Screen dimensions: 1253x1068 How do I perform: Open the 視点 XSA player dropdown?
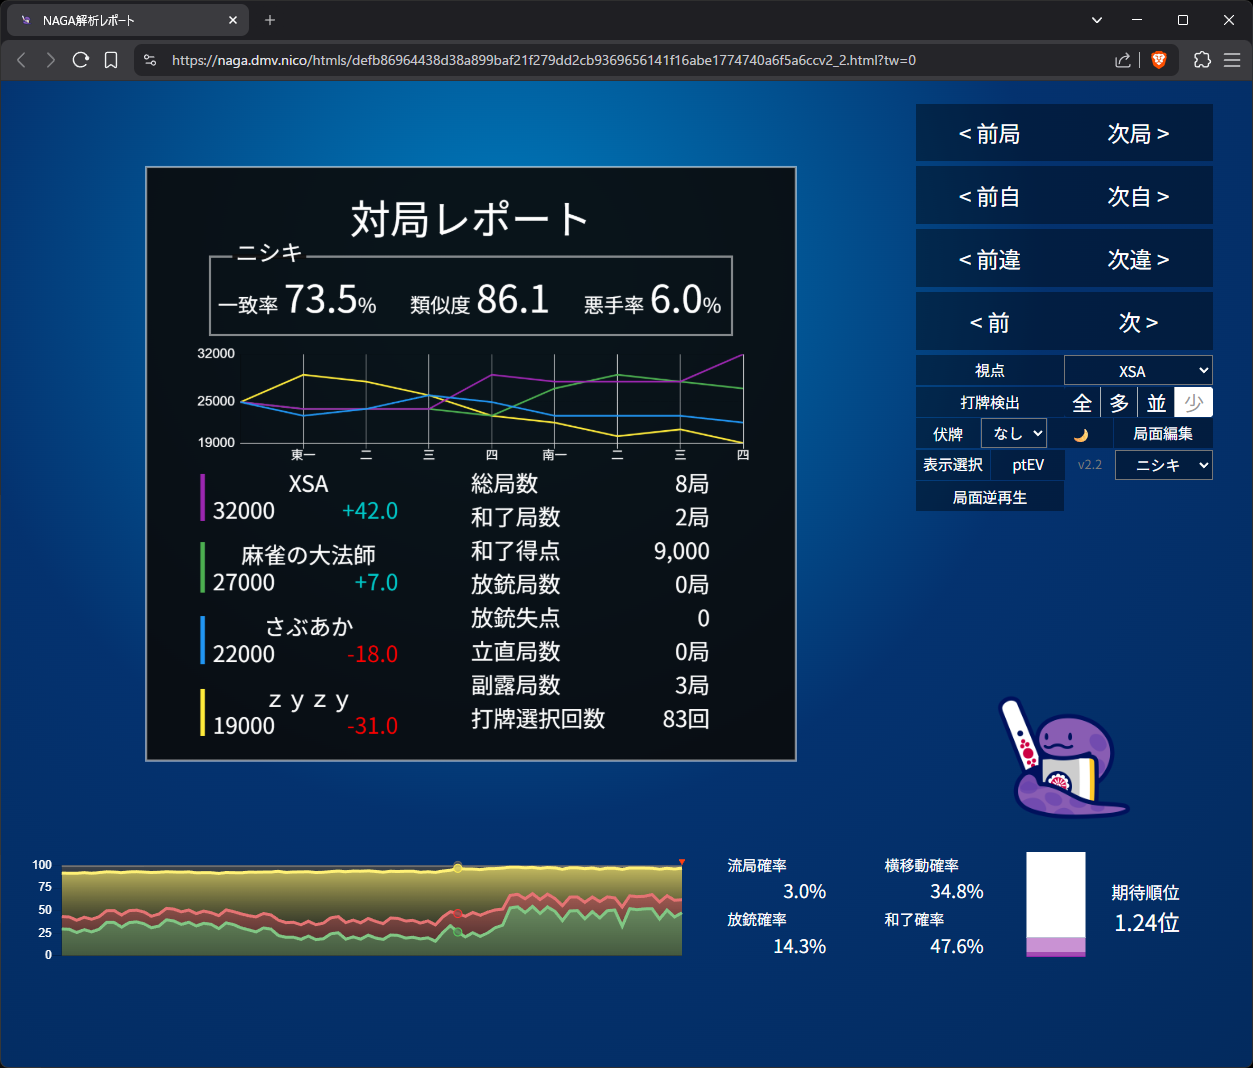1138,371
